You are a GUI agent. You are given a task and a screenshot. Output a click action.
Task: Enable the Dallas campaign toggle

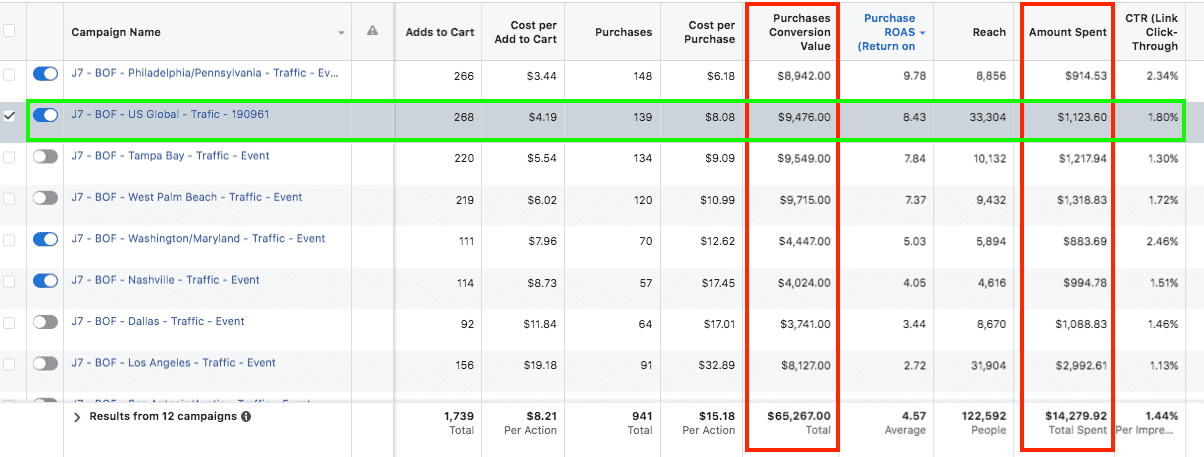point(45,322)
